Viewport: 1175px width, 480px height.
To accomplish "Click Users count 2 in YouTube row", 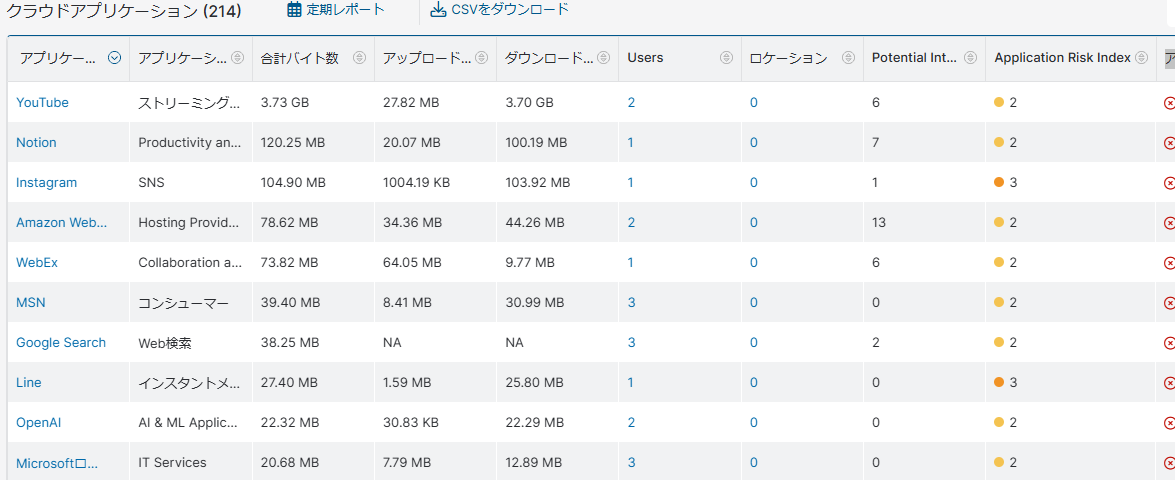I will click(631, 102).
